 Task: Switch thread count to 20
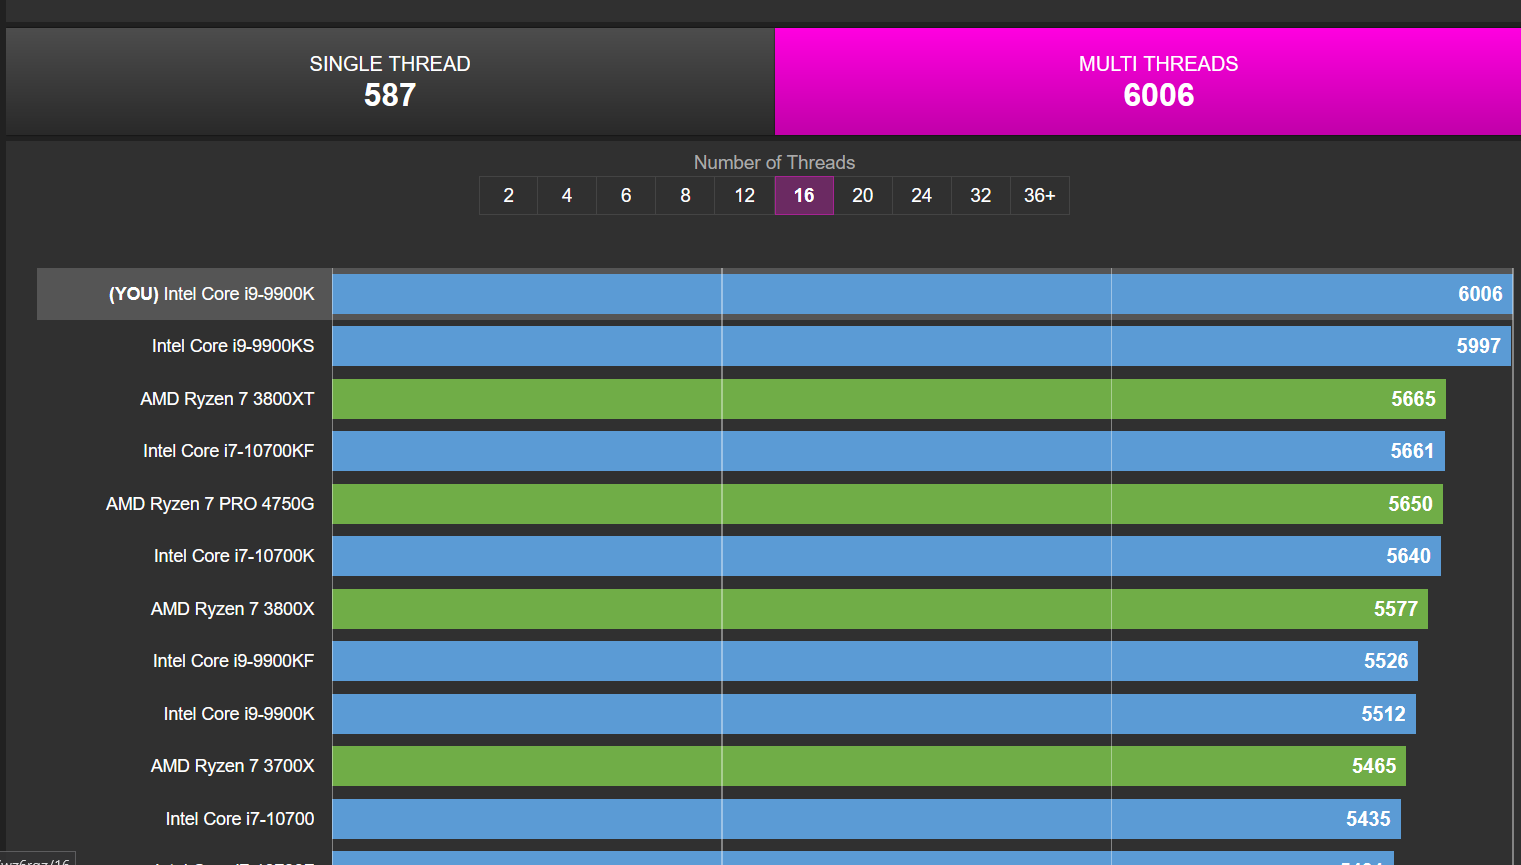tap(862, 196)
